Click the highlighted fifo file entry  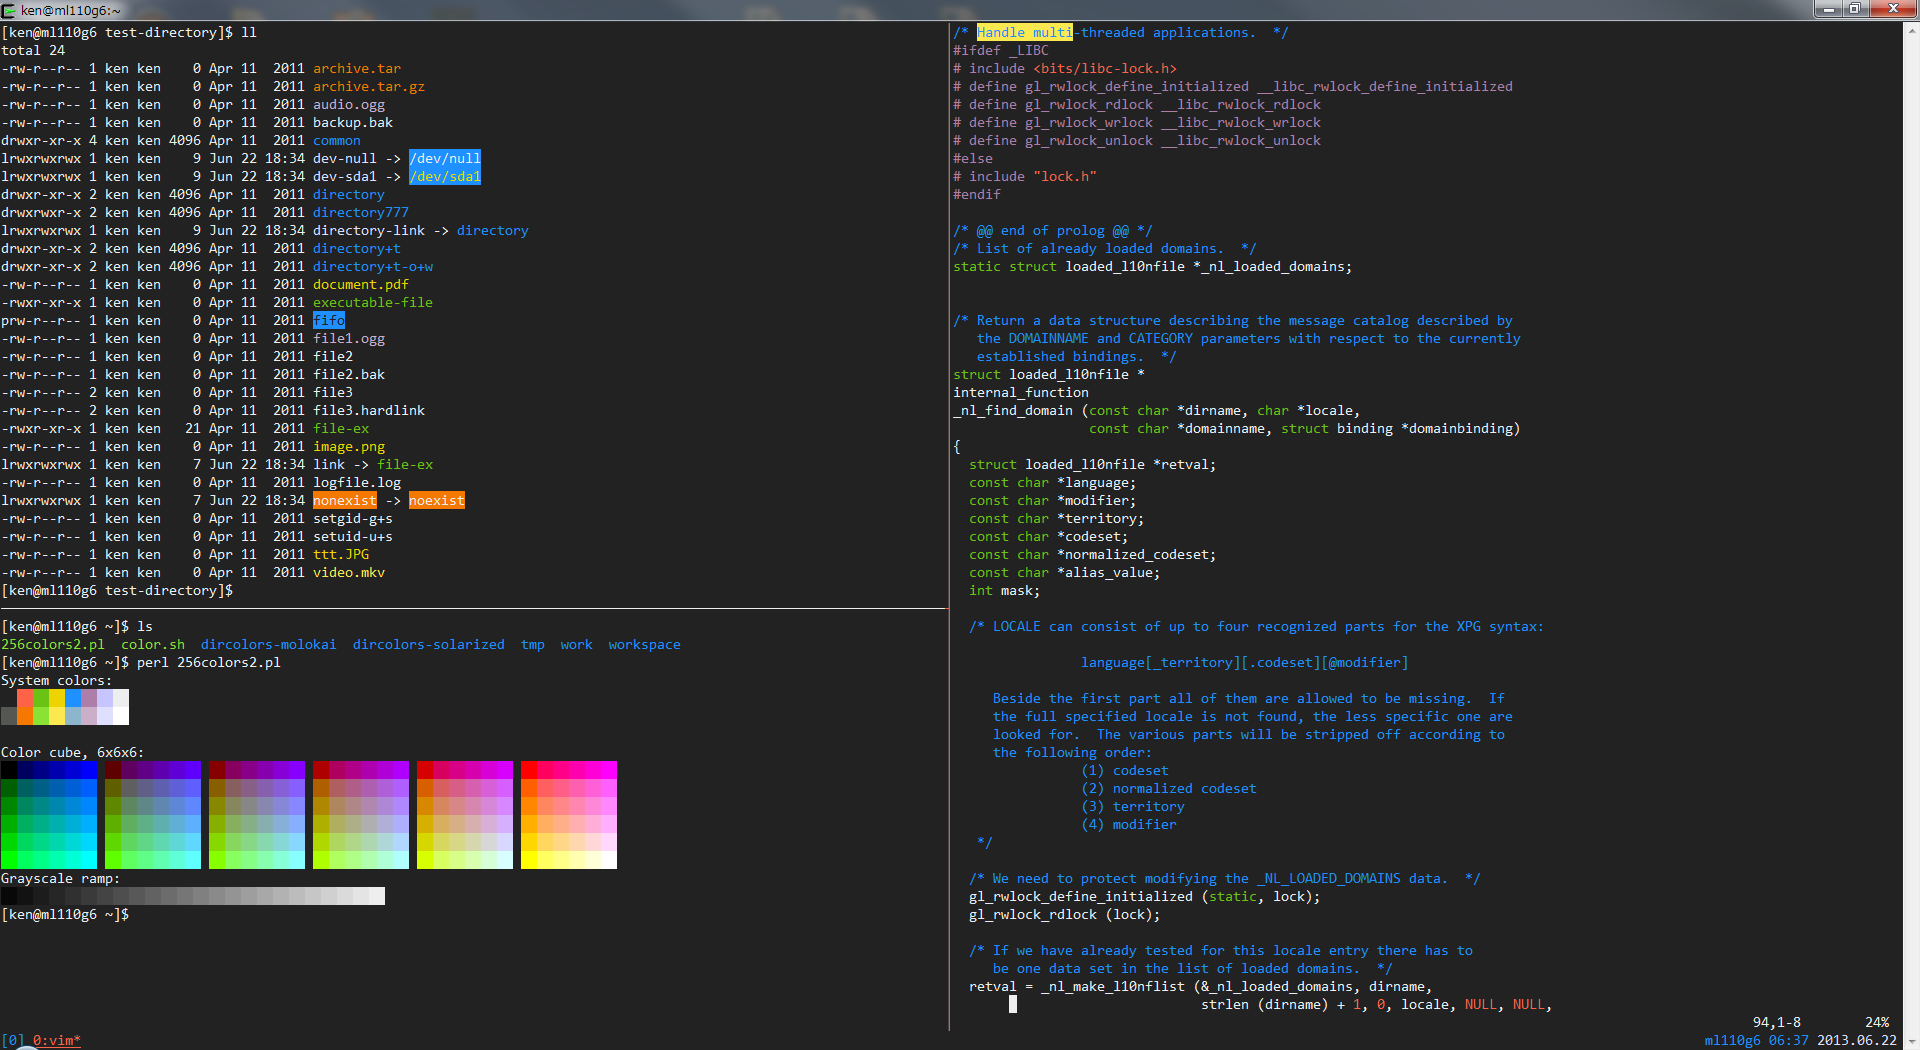tap(328, 320)
